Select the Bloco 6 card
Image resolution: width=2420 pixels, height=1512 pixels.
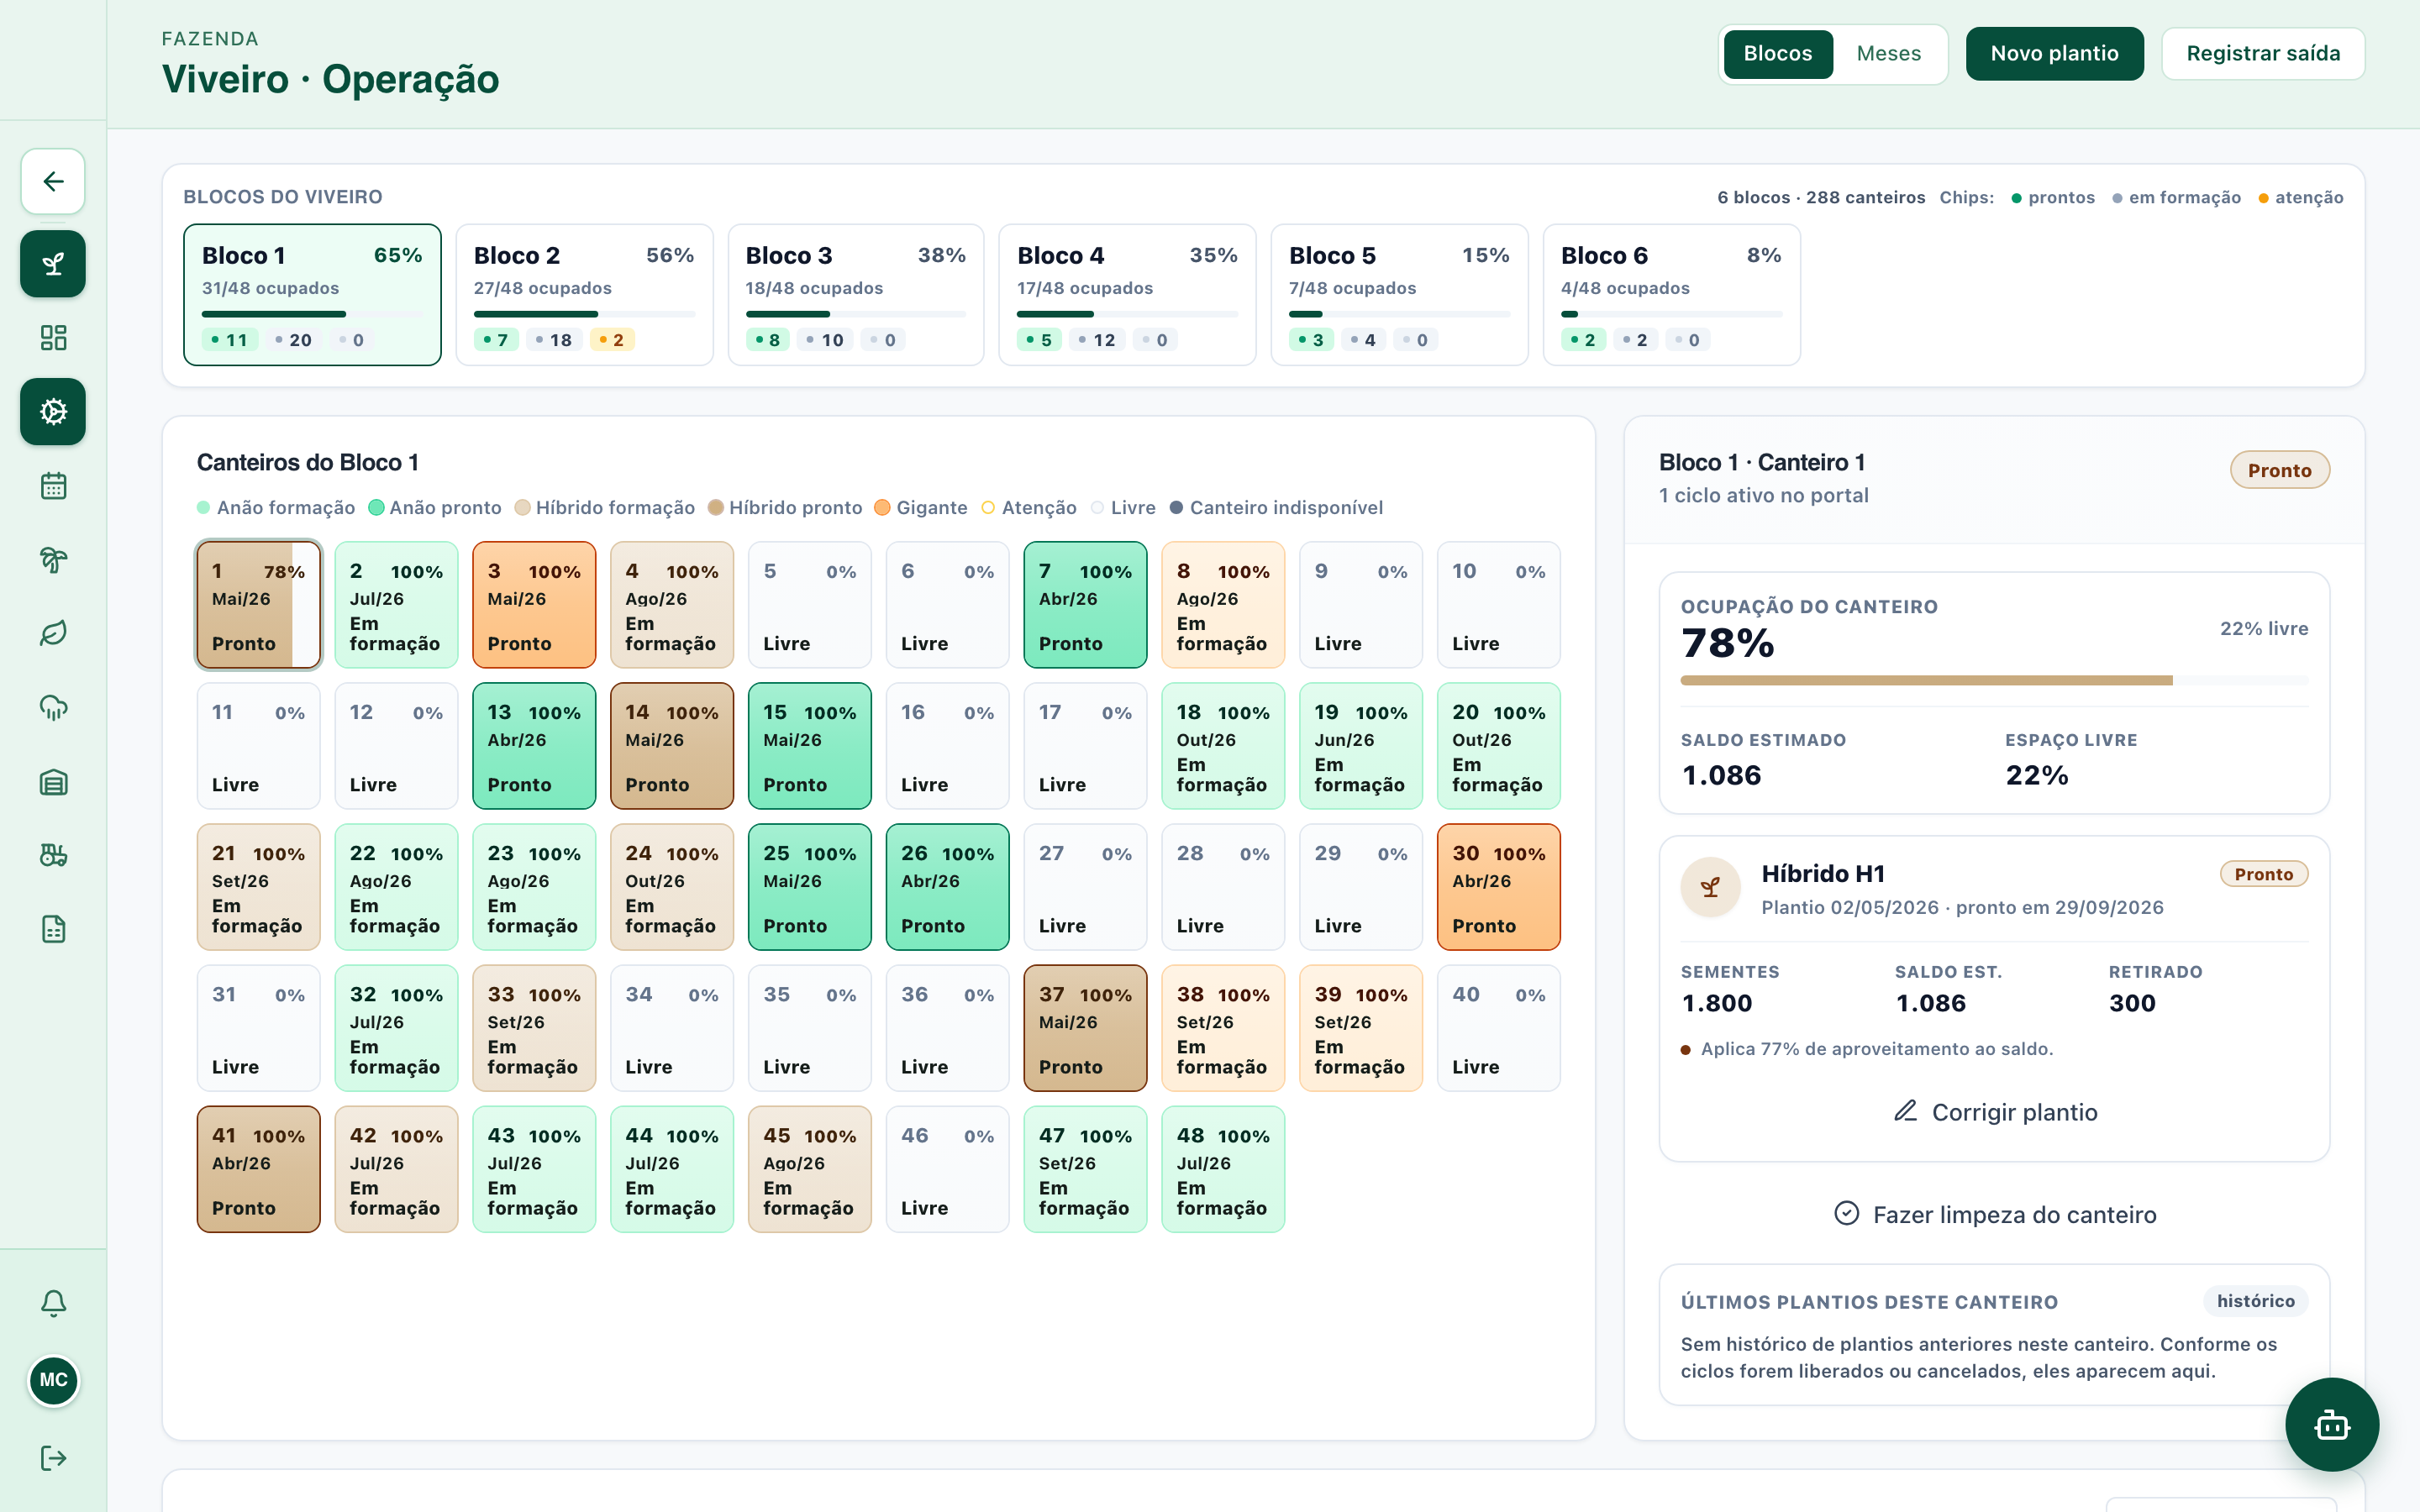pos(1671,295)
